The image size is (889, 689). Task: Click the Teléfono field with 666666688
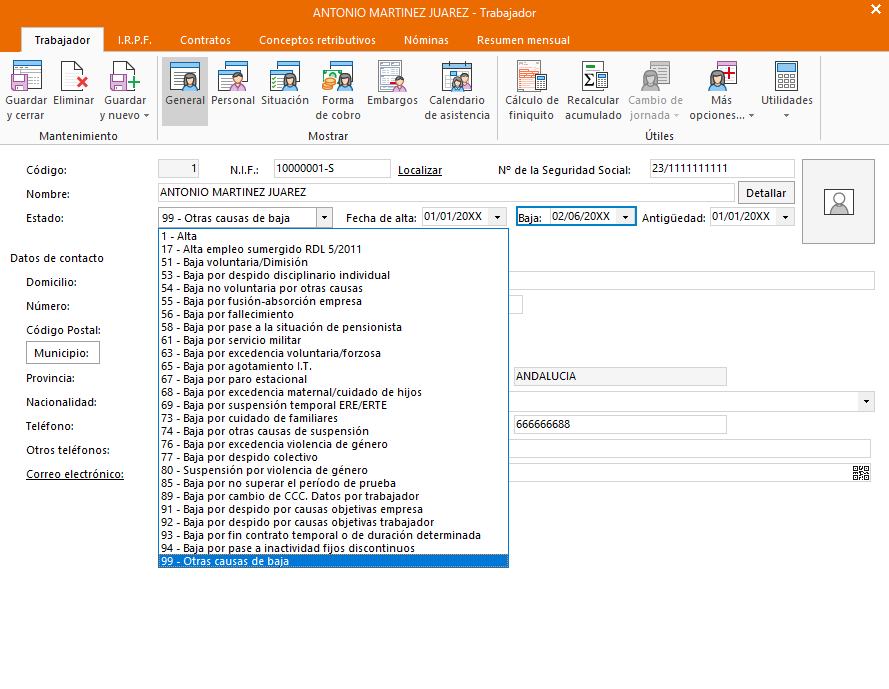pos(620,424)
